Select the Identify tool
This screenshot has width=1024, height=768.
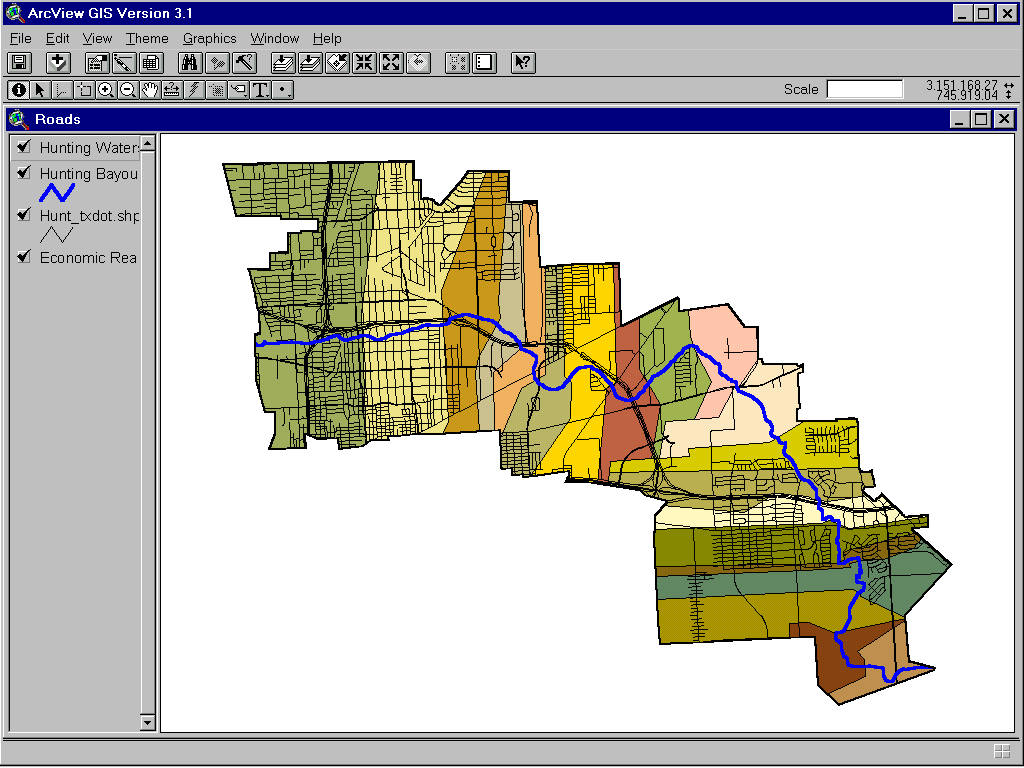(18, 89)
